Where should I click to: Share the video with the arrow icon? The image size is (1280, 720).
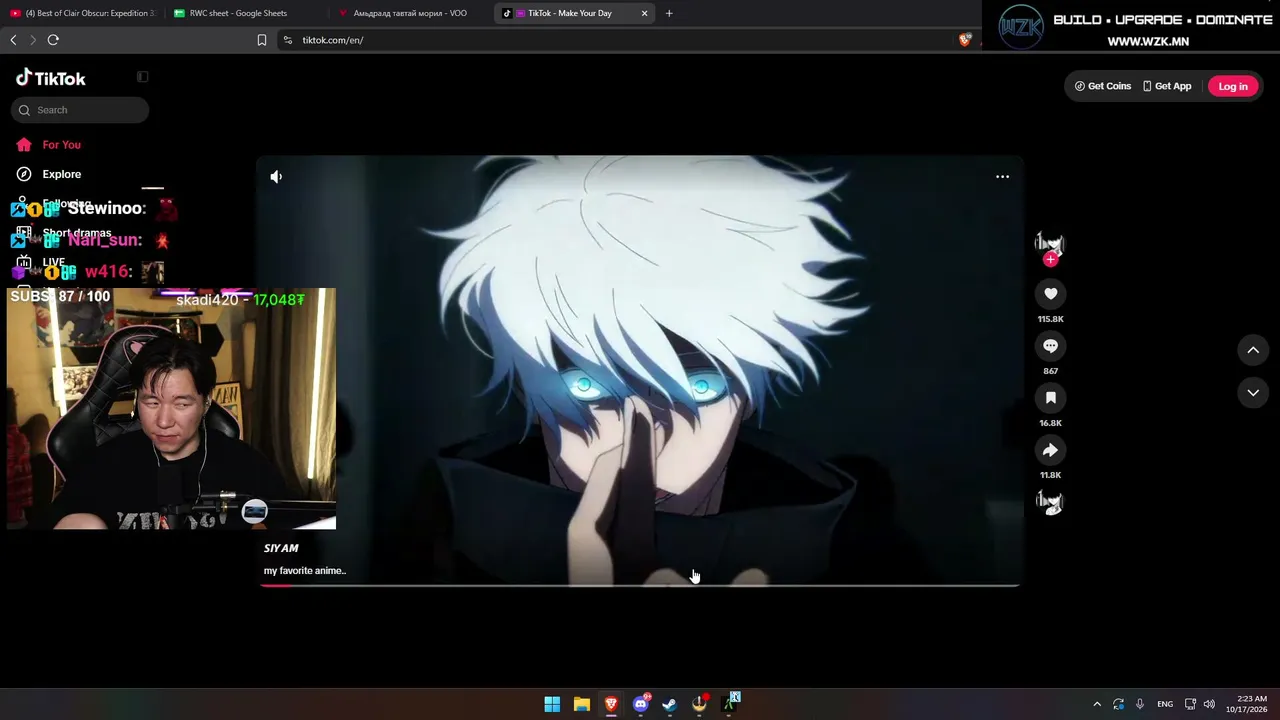point(1050,450)
